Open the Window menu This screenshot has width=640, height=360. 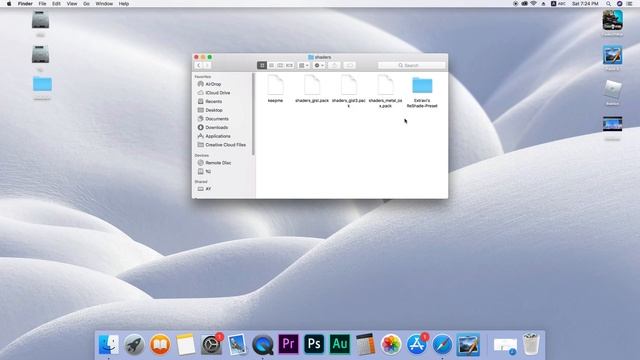[104, 4]
